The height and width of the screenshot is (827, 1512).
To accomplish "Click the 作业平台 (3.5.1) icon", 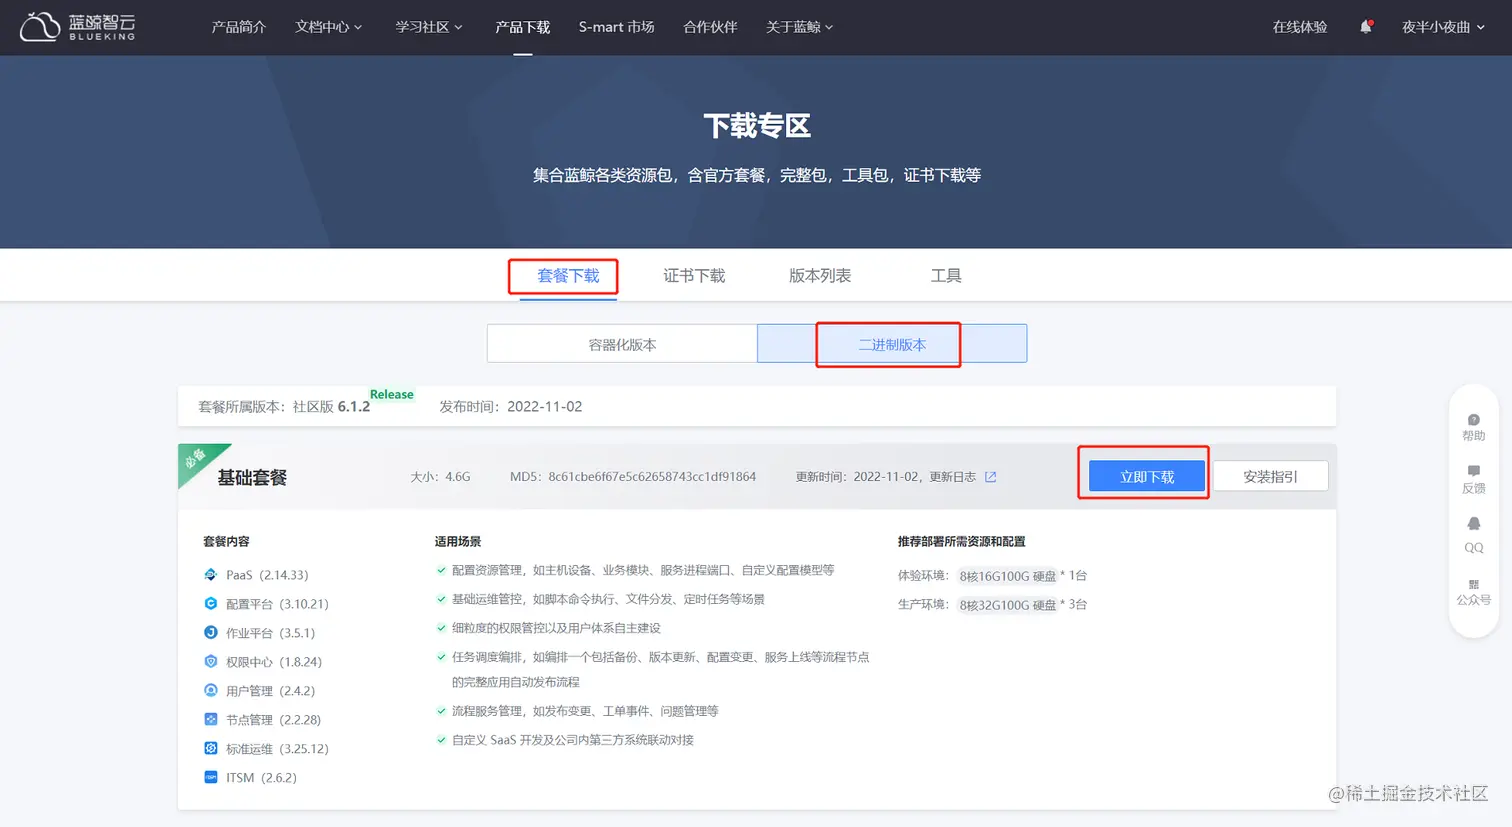I will point(210,633).
